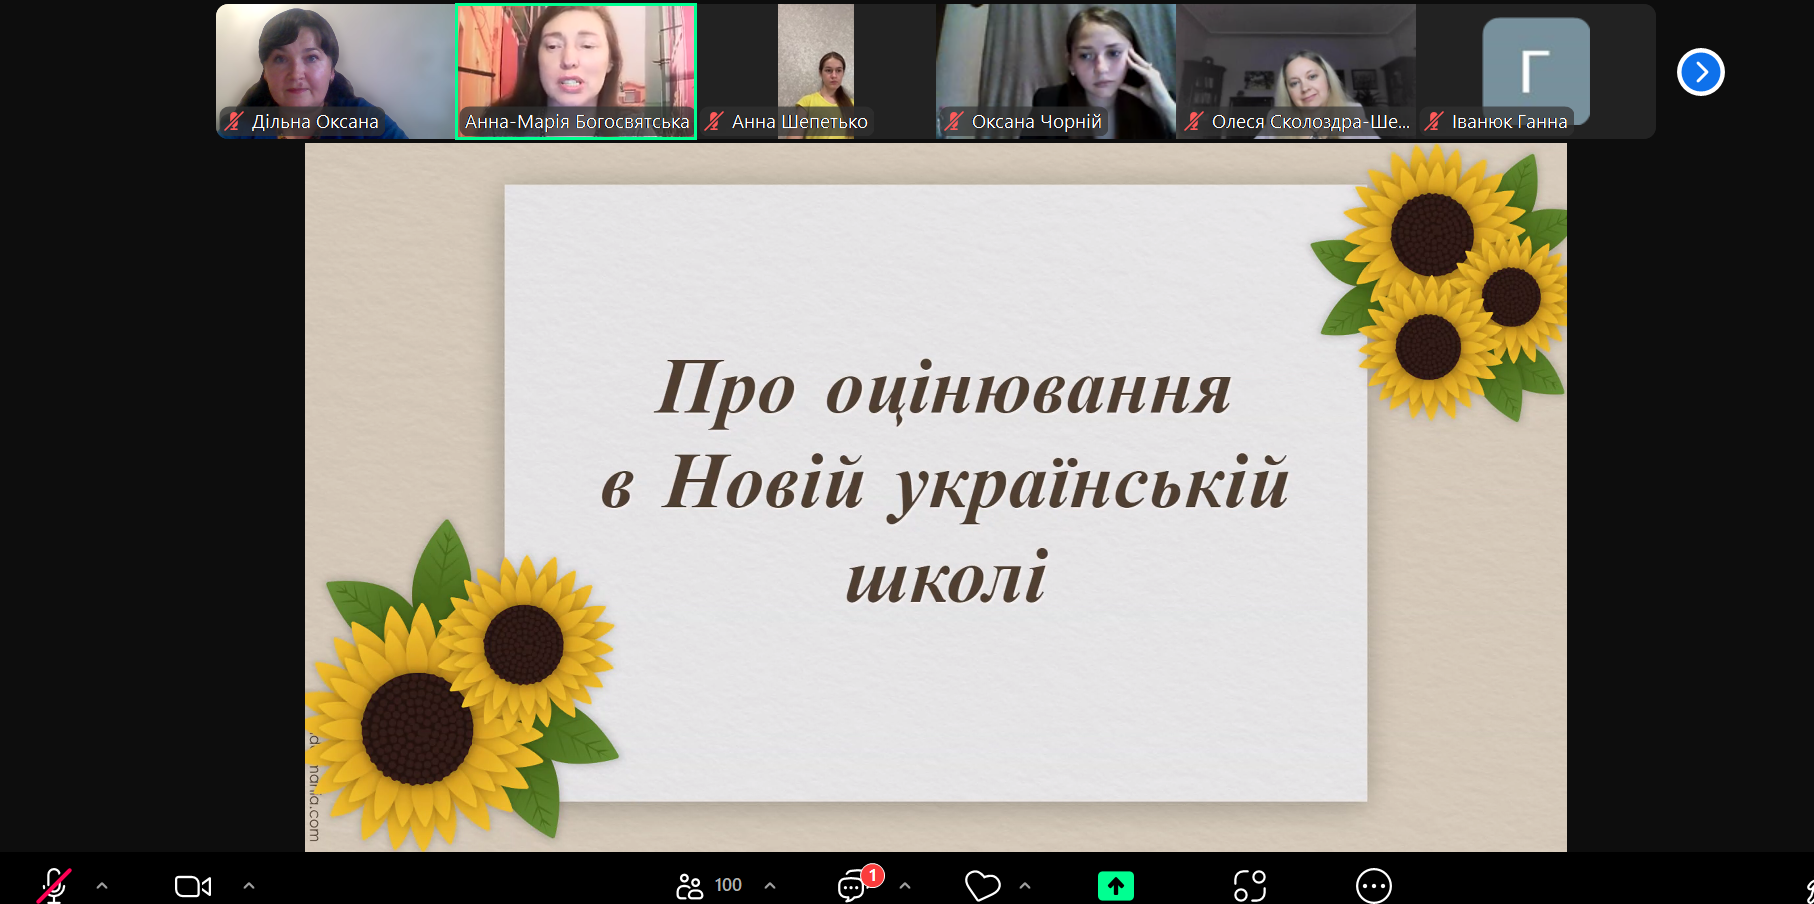The height and width of the screenshot is (904, 1814).
Task: Expand audio options arrow beside the microphone
Action: [102, 886]
